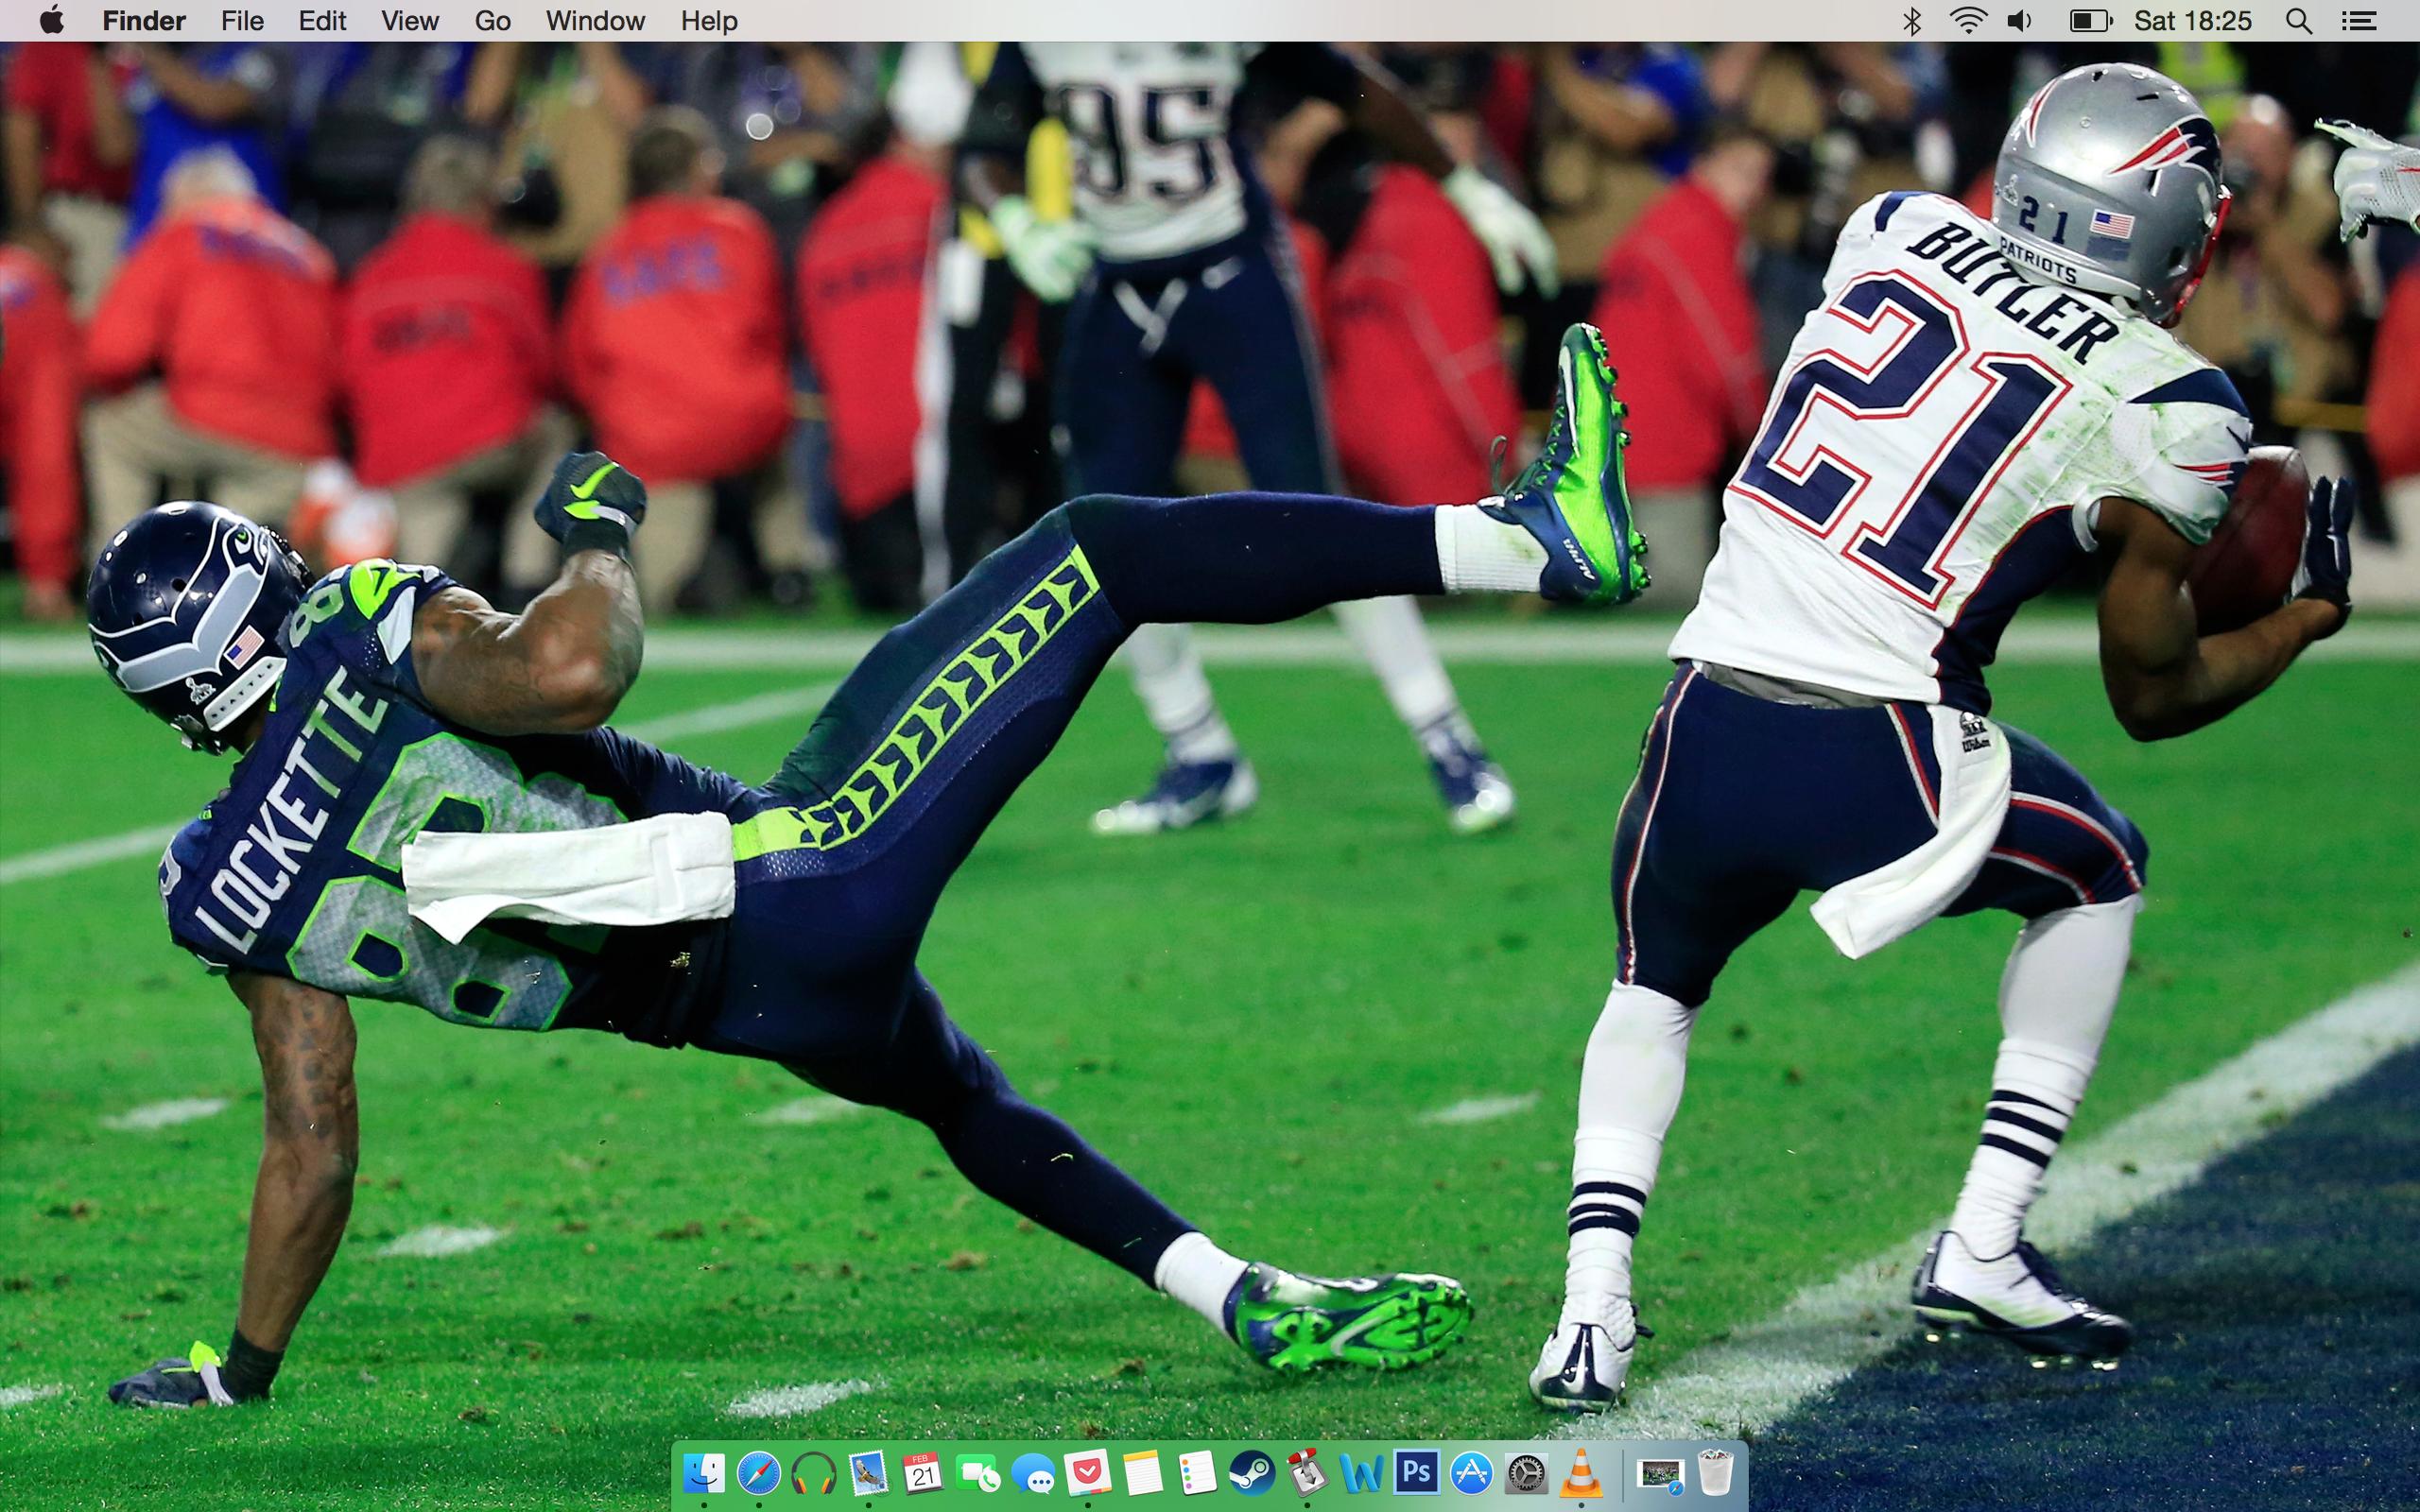The height and width of the screenshot is (1512, 2420).
Task: Open Photoshop from the Dock
Action: [1416, 1473]
